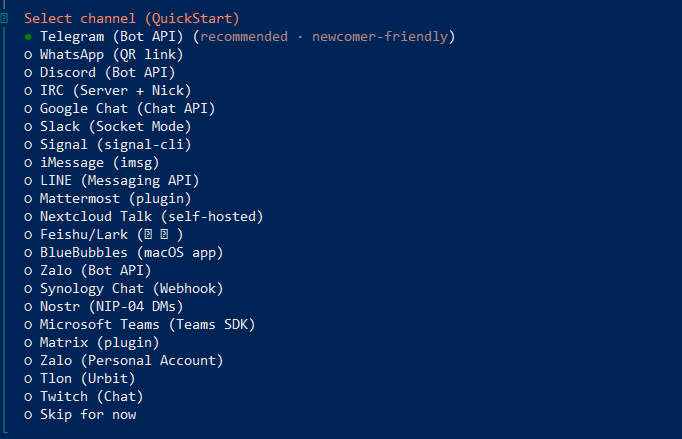Pick LINE (Messaging API) channel
This screenshot has width=682, height=439.
point(119,180)
